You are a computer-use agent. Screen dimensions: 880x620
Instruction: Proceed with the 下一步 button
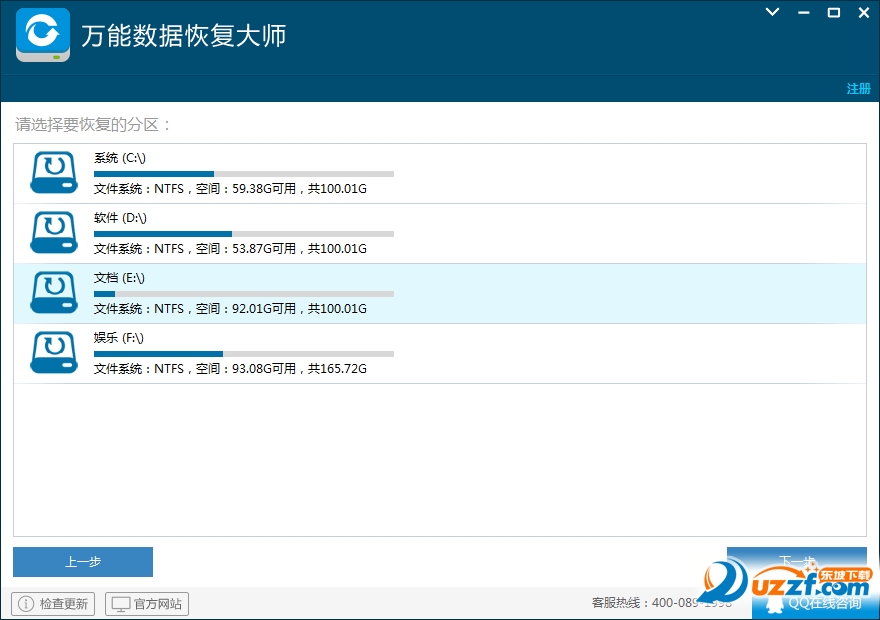pos(796,562)
